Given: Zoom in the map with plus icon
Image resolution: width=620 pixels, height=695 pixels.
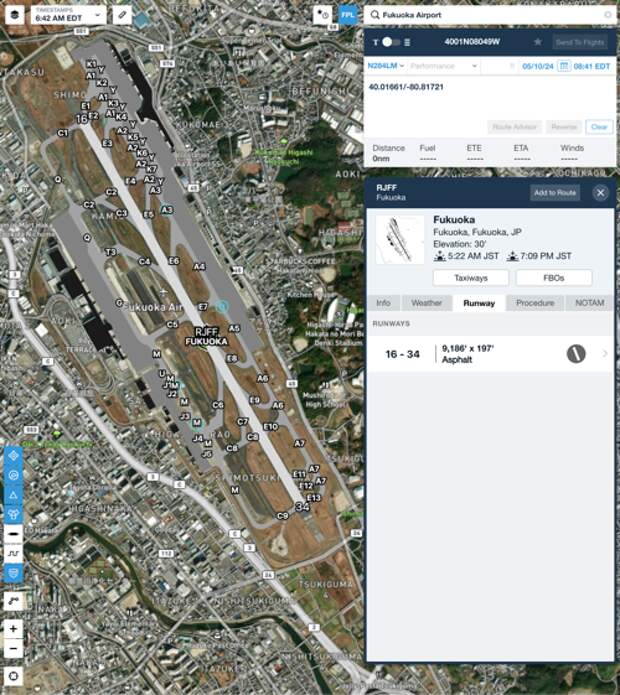Looking at the screenshot, I should (13, 629).
